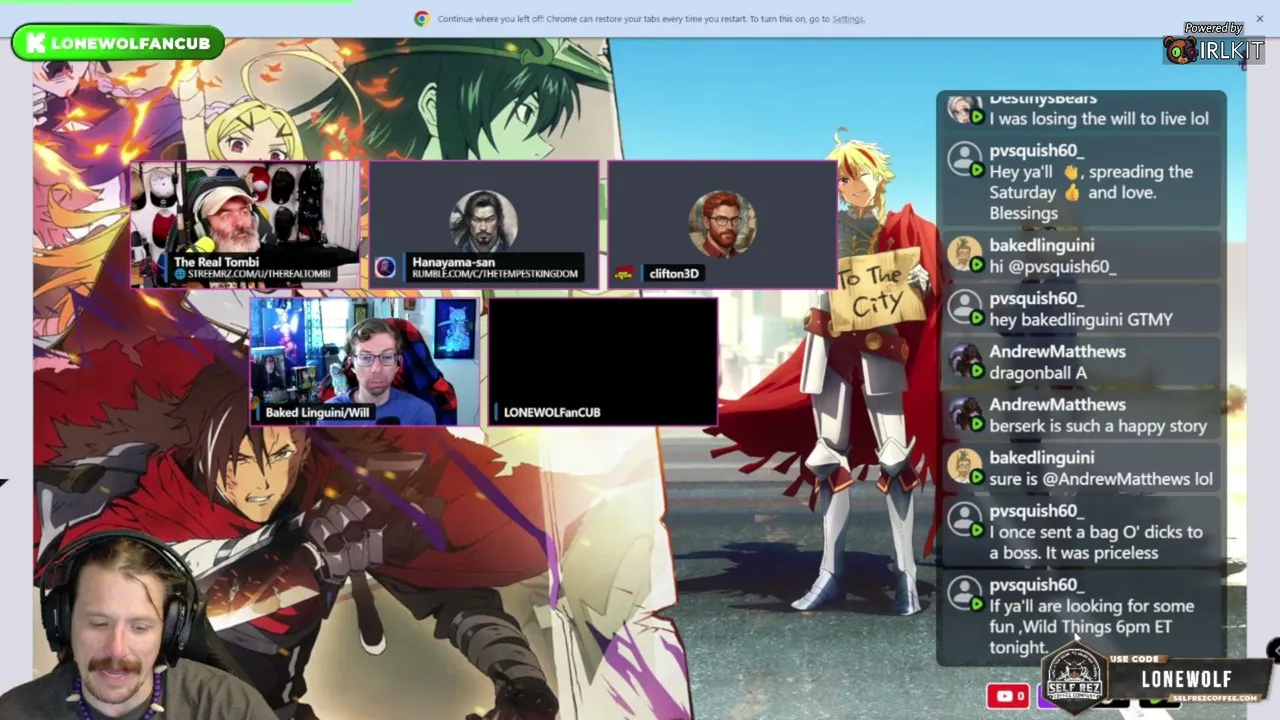Dismiss the Chrome restore tabs notification
The width and height of the screenshot is (1280, 720).
(1259, 18)
